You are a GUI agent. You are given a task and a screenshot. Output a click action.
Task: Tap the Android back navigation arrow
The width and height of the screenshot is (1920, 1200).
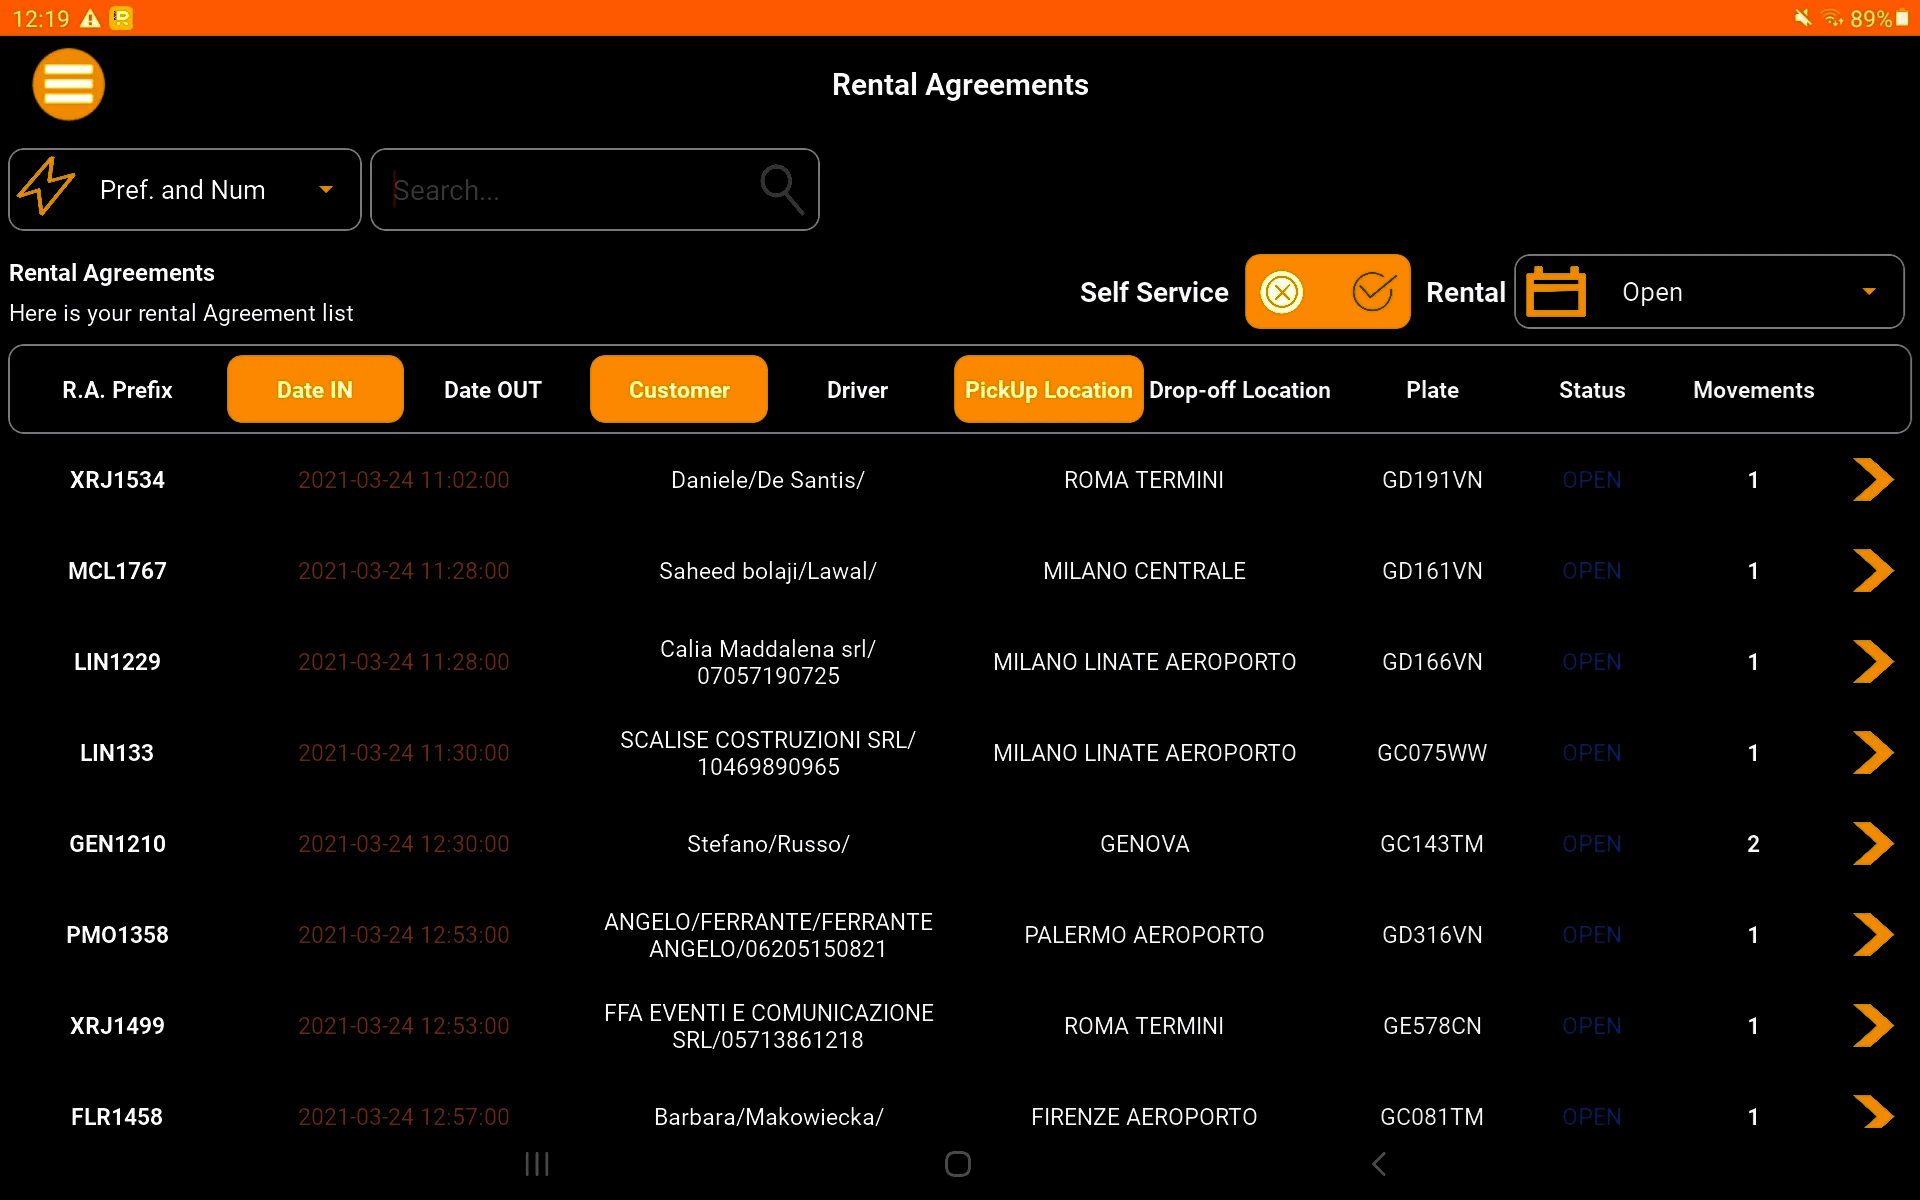1379,1164
